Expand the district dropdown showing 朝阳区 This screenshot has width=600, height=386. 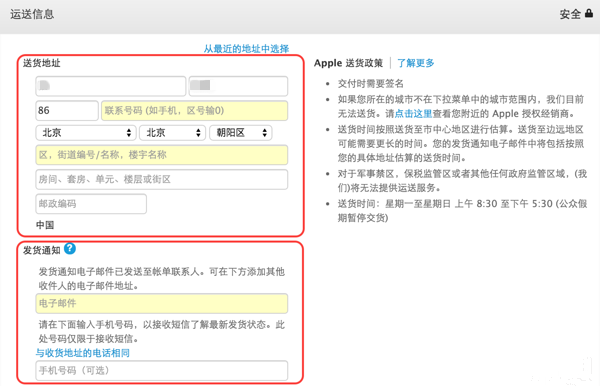[241, 133]
